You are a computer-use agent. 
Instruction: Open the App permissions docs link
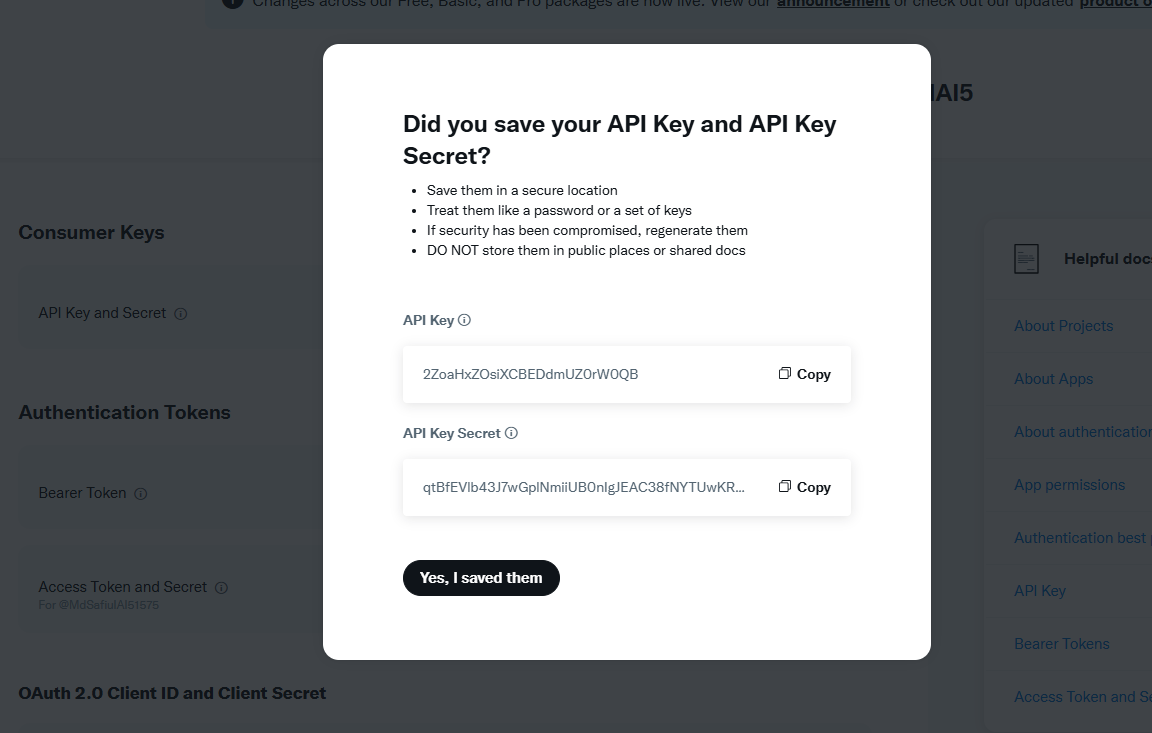pos(1069,485)
